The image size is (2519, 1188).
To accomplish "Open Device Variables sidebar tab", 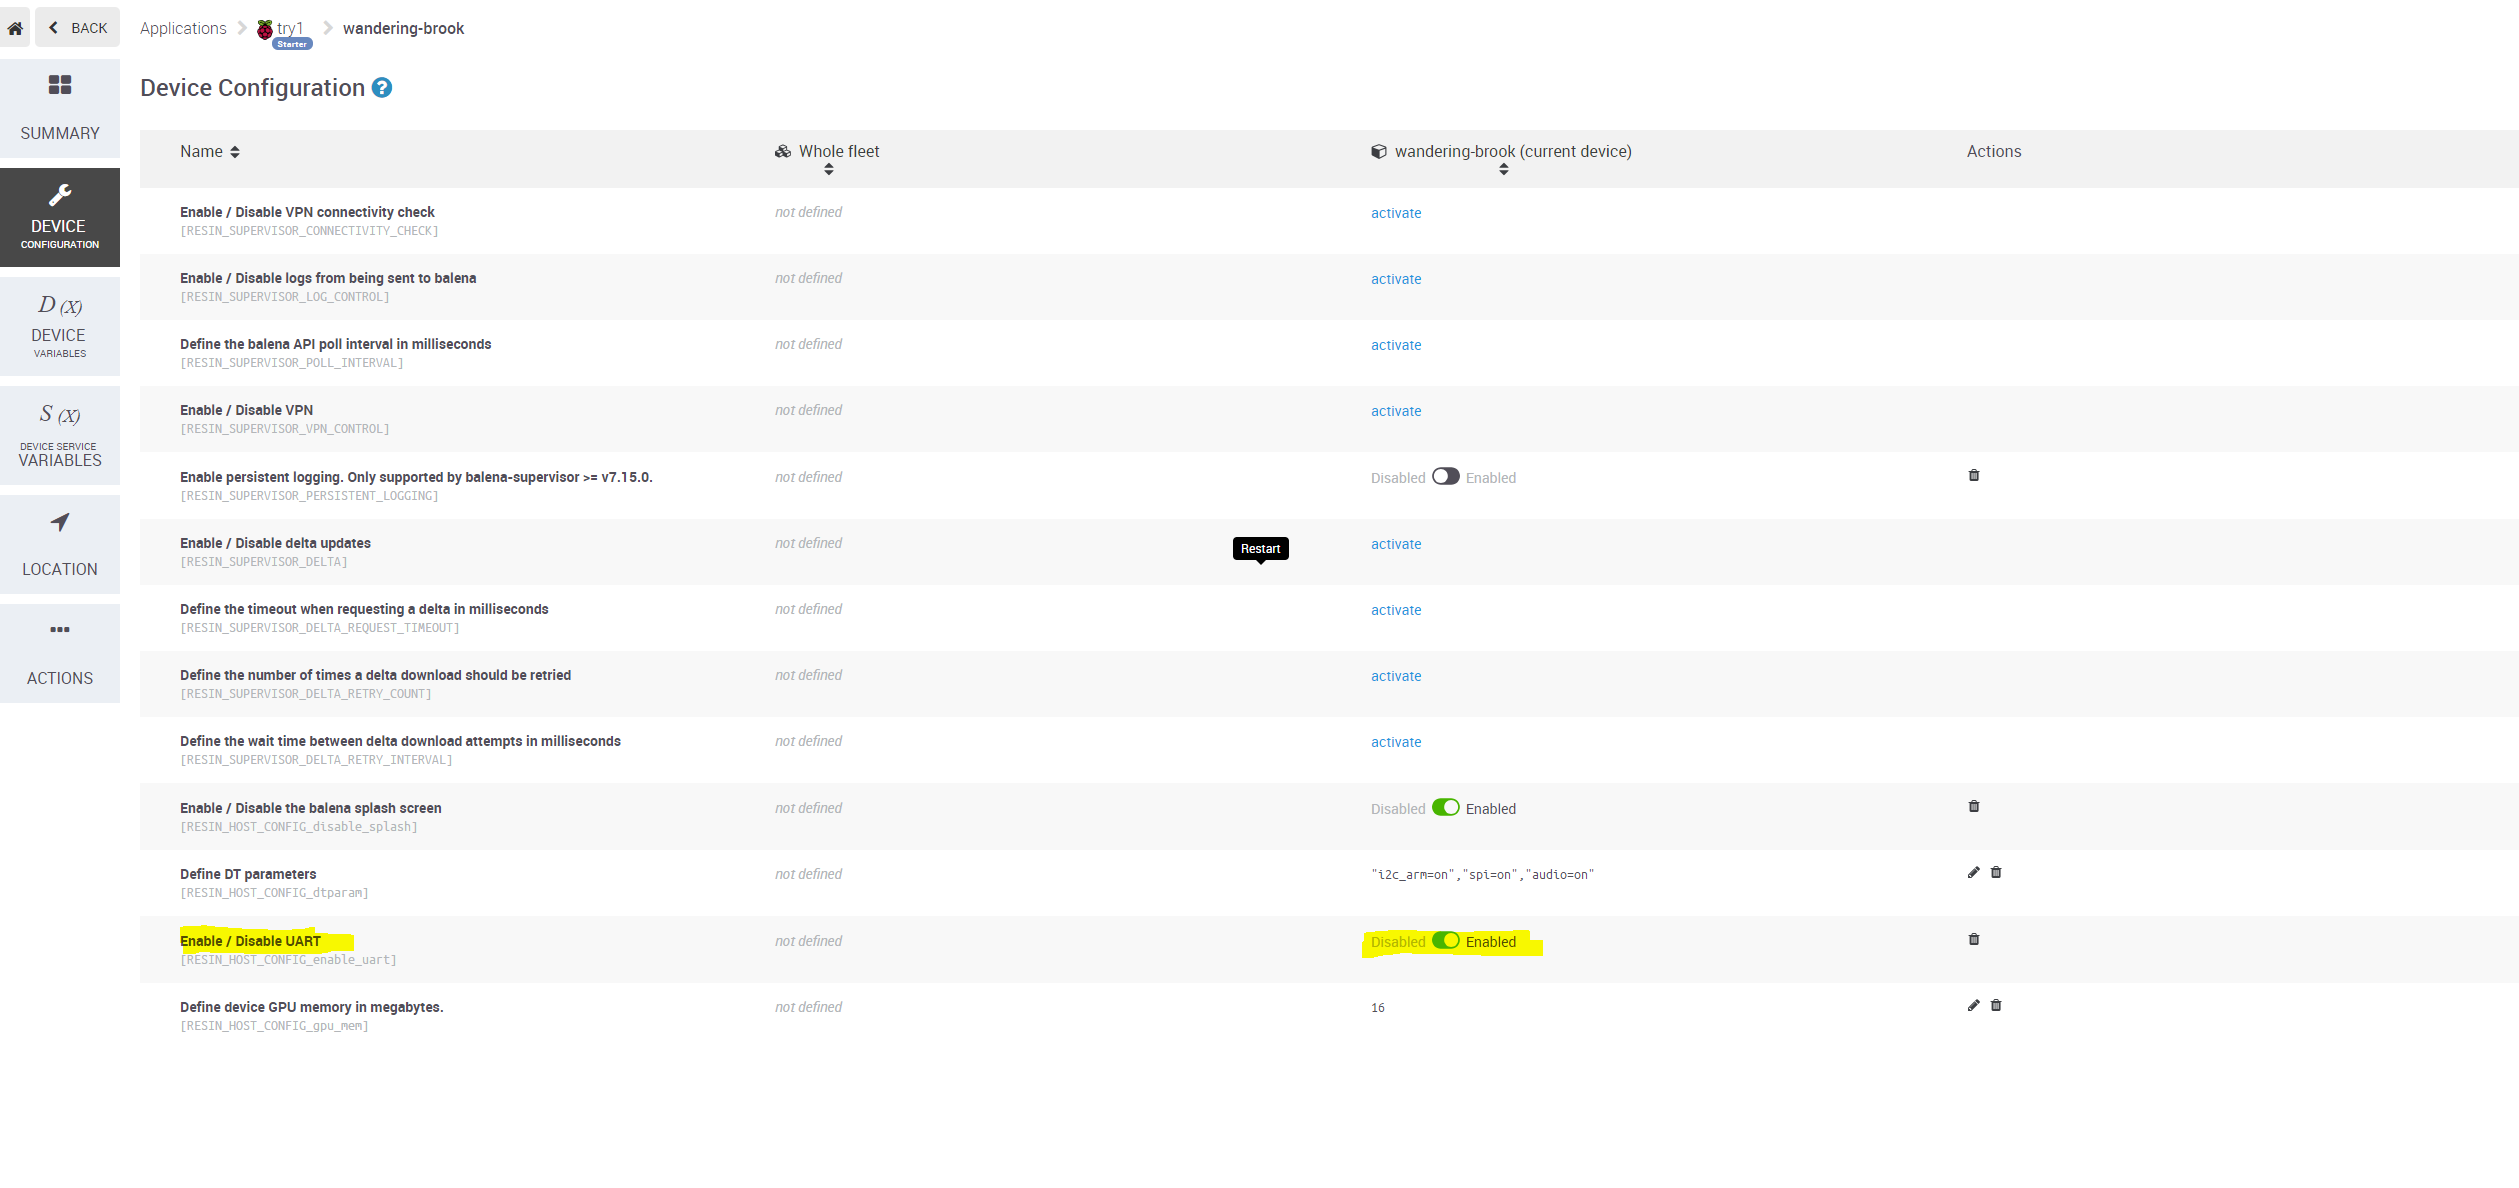I will click(x=60, y=326).
